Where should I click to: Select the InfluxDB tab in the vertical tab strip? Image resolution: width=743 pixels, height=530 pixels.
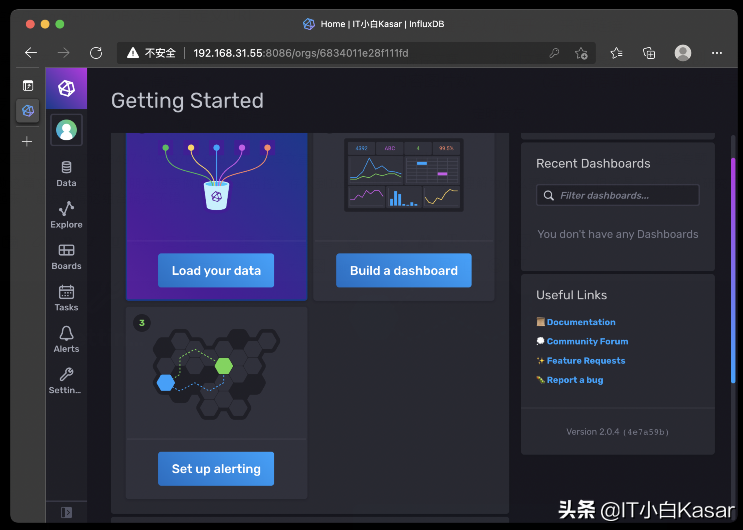[x=28, y=111]
